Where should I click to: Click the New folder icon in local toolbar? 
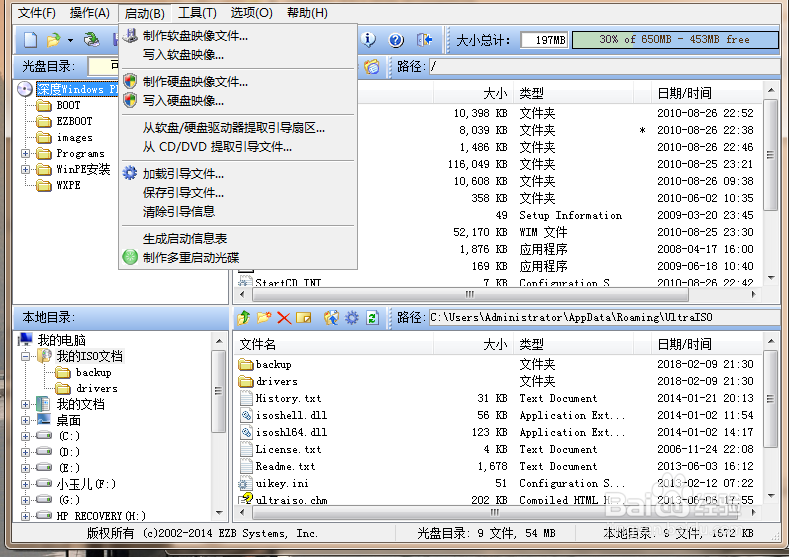264,317
